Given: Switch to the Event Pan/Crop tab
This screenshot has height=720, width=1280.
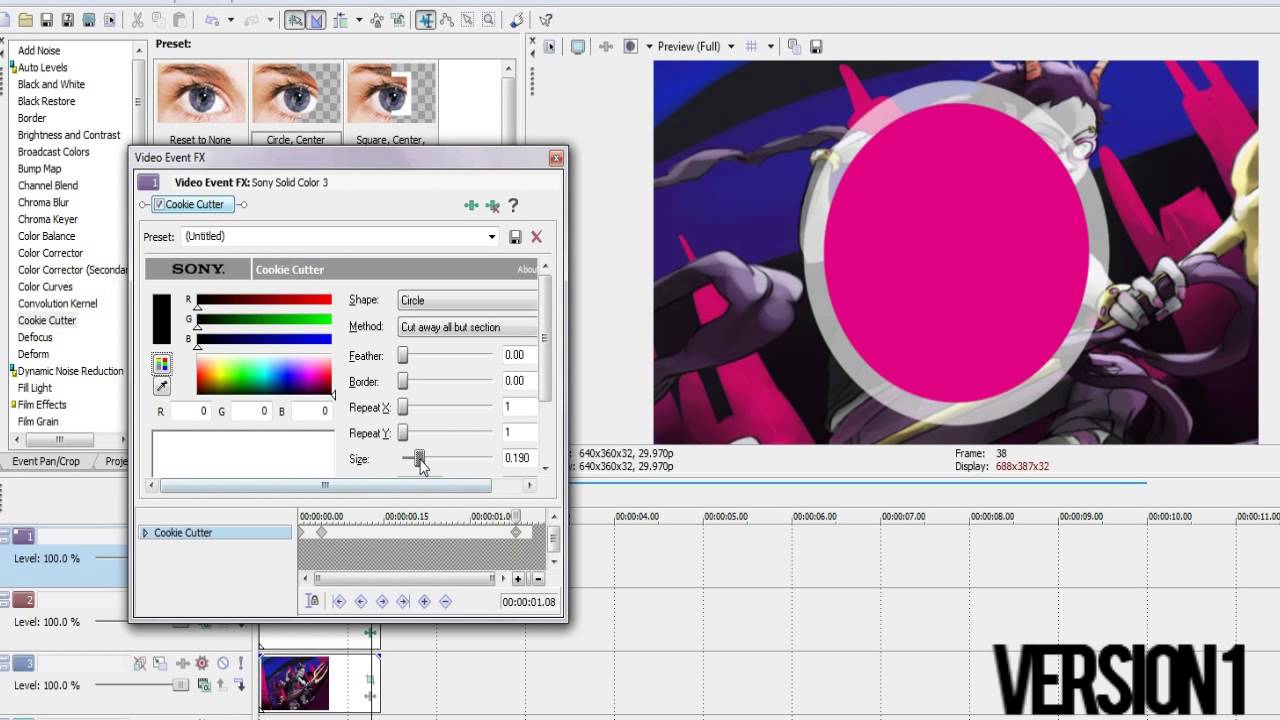Looking at the screenshot, I should coord(46,461).
